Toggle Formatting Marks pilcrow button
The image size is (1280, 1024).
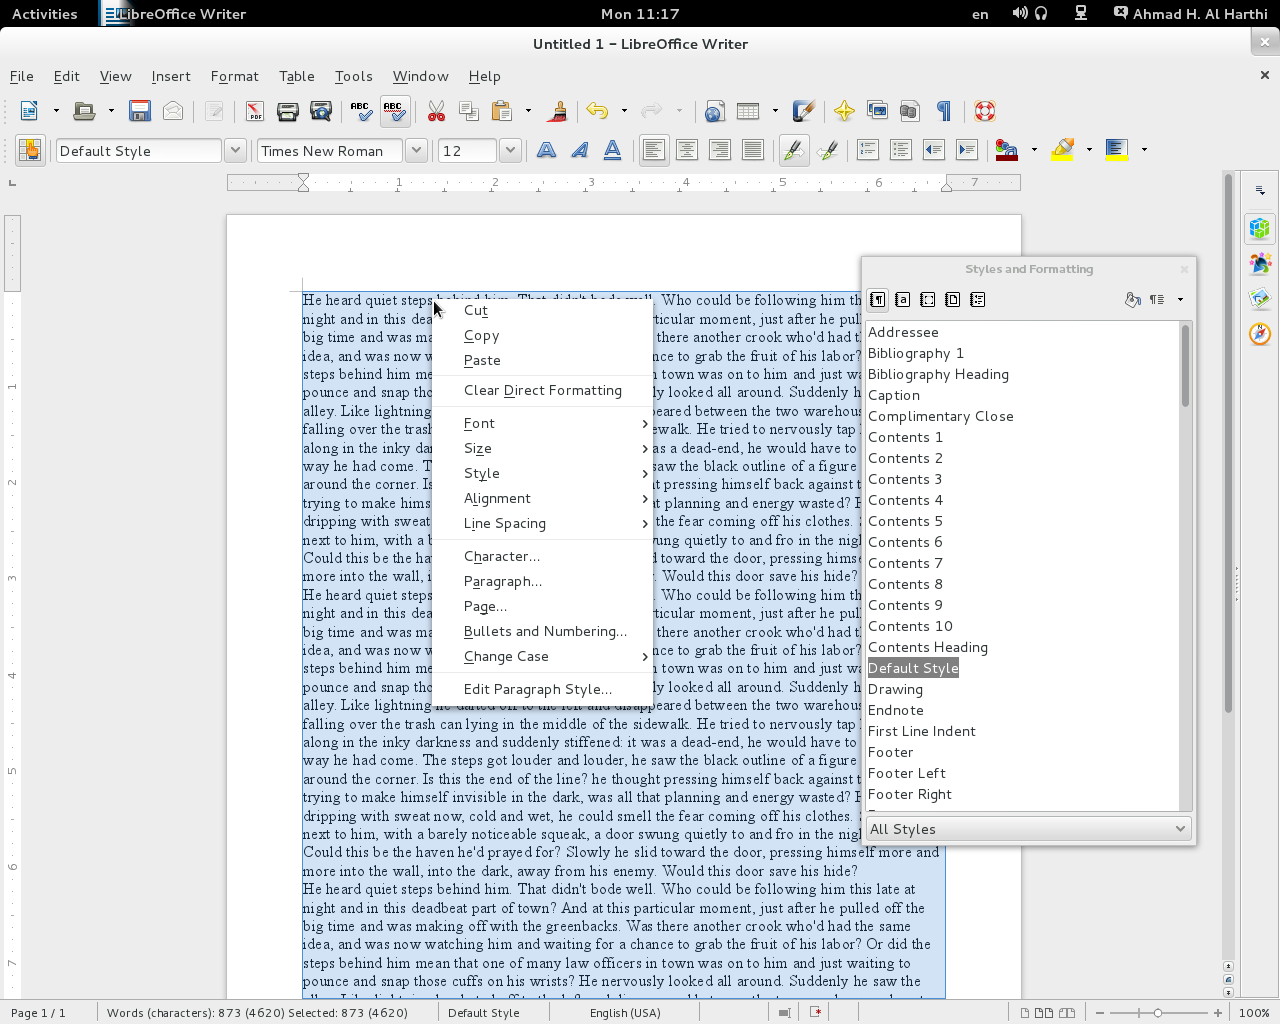[x=943, y=111]
